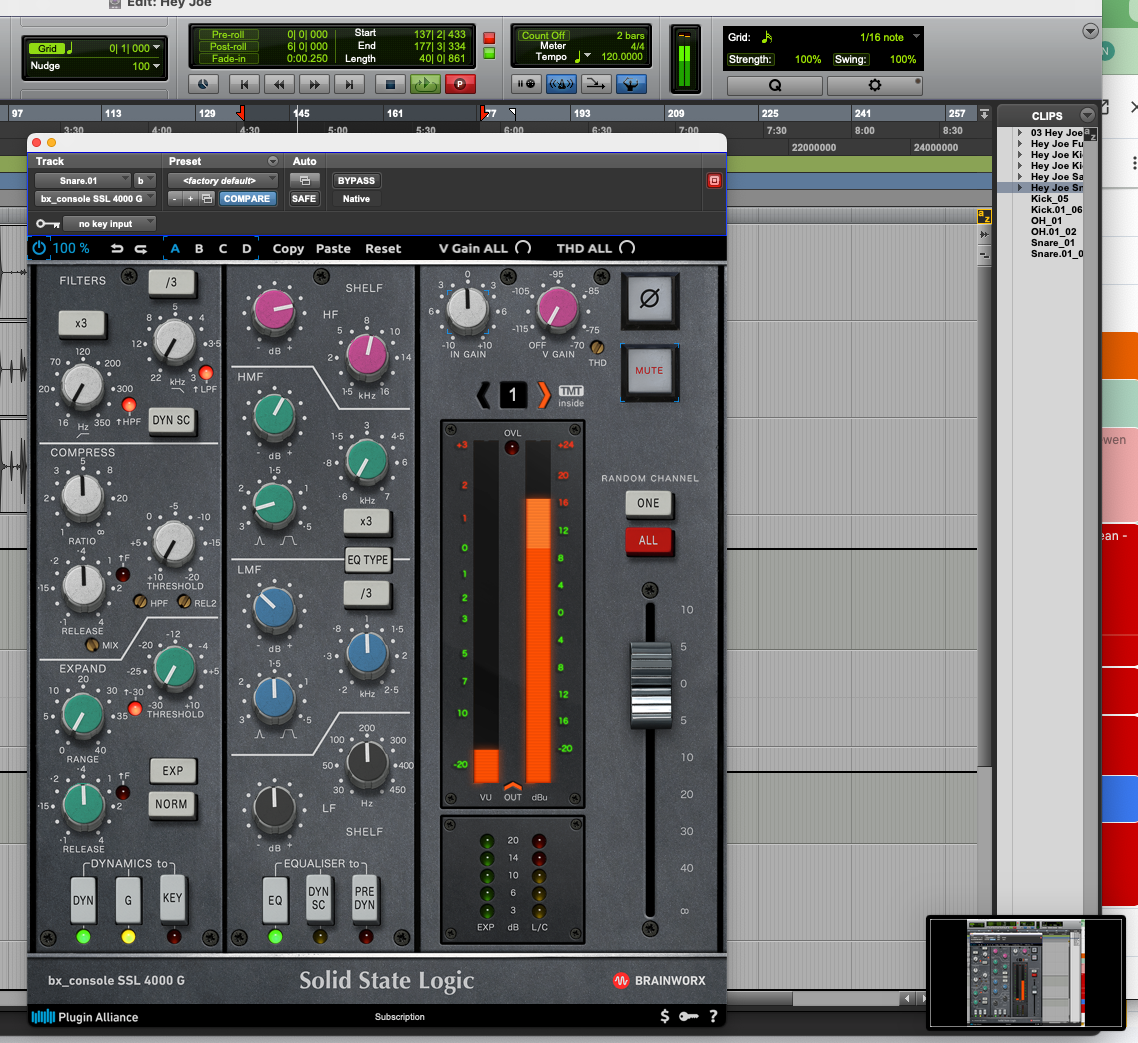
Task: Open the CLIPS list menu arrow
Action: point(1087,115)
